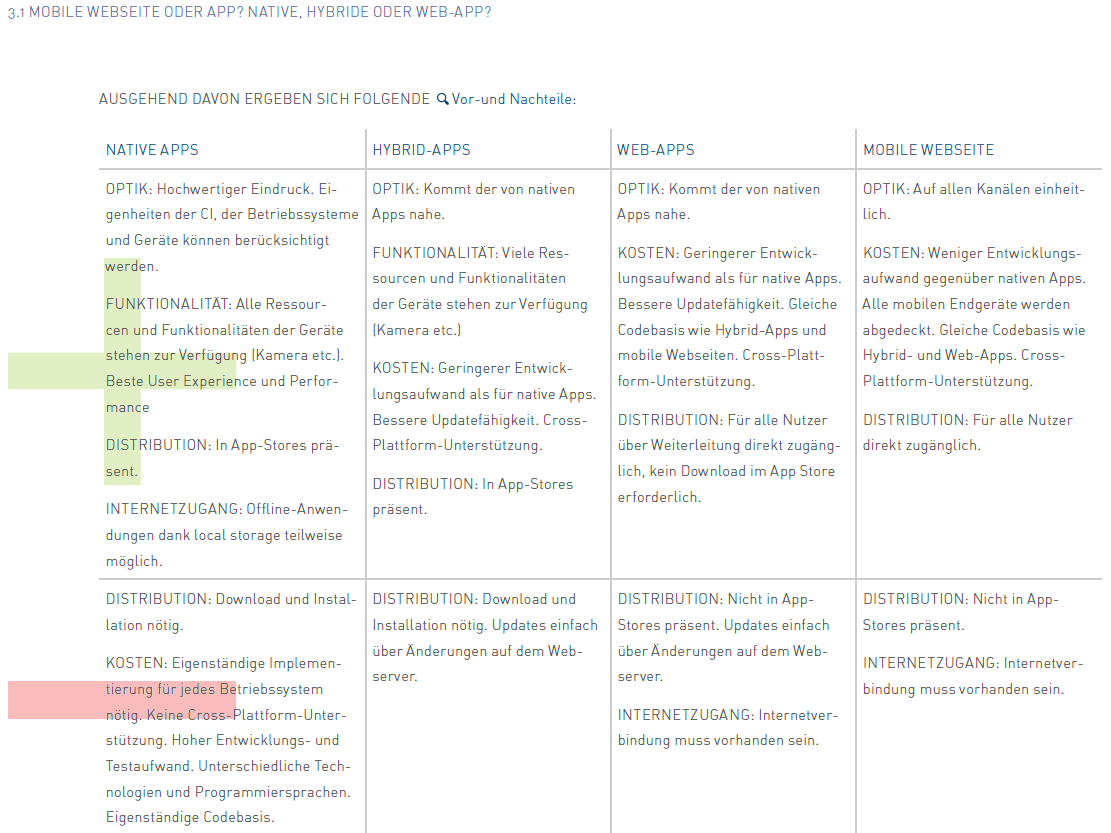This screenshot has width=1111, height=833.
Task: Click '(Kamera etc.)' line in Hybrid-Apps column
Action: [417, 330]
